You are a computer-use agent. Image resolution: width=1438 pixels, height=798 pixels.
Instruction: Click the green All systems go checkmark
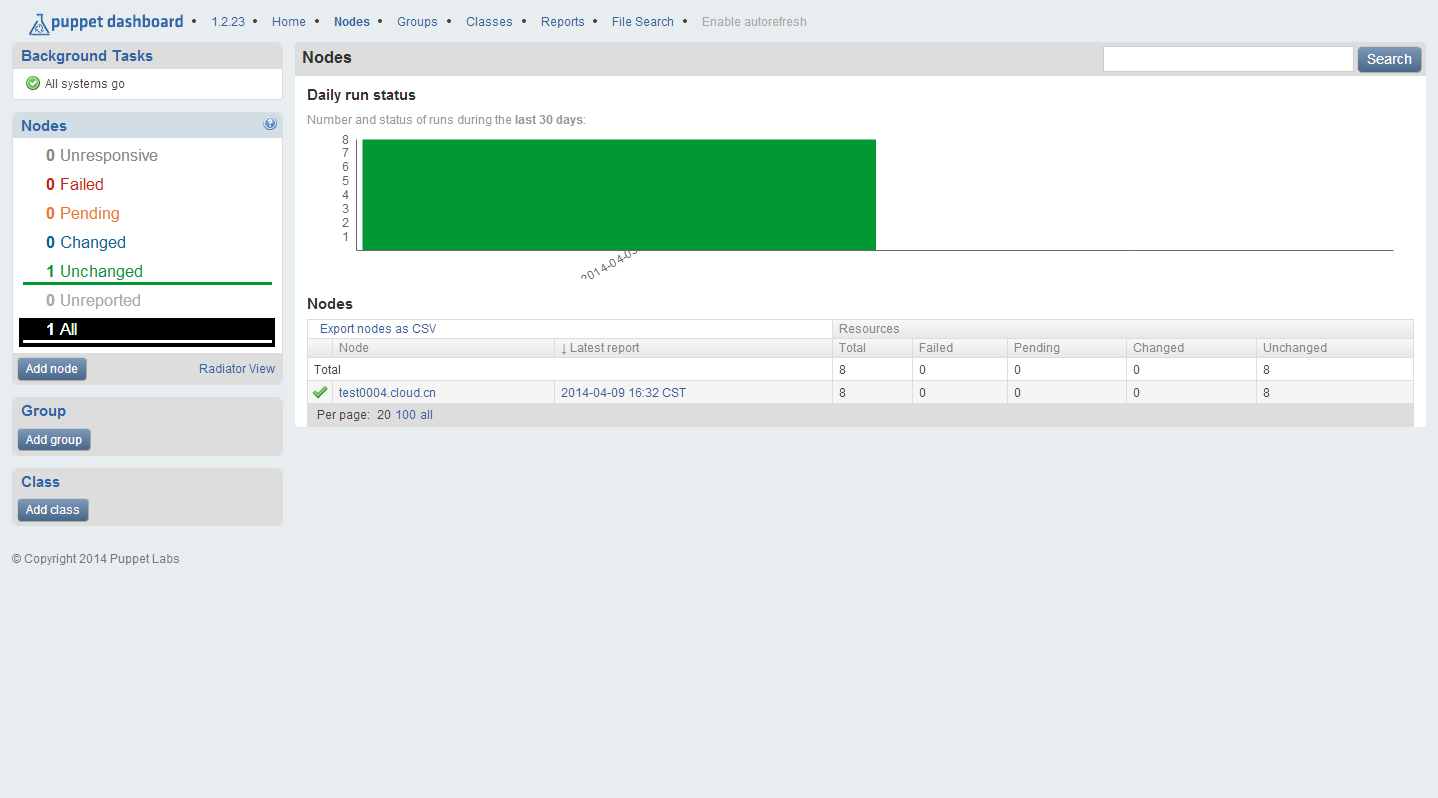pos(33,84)
